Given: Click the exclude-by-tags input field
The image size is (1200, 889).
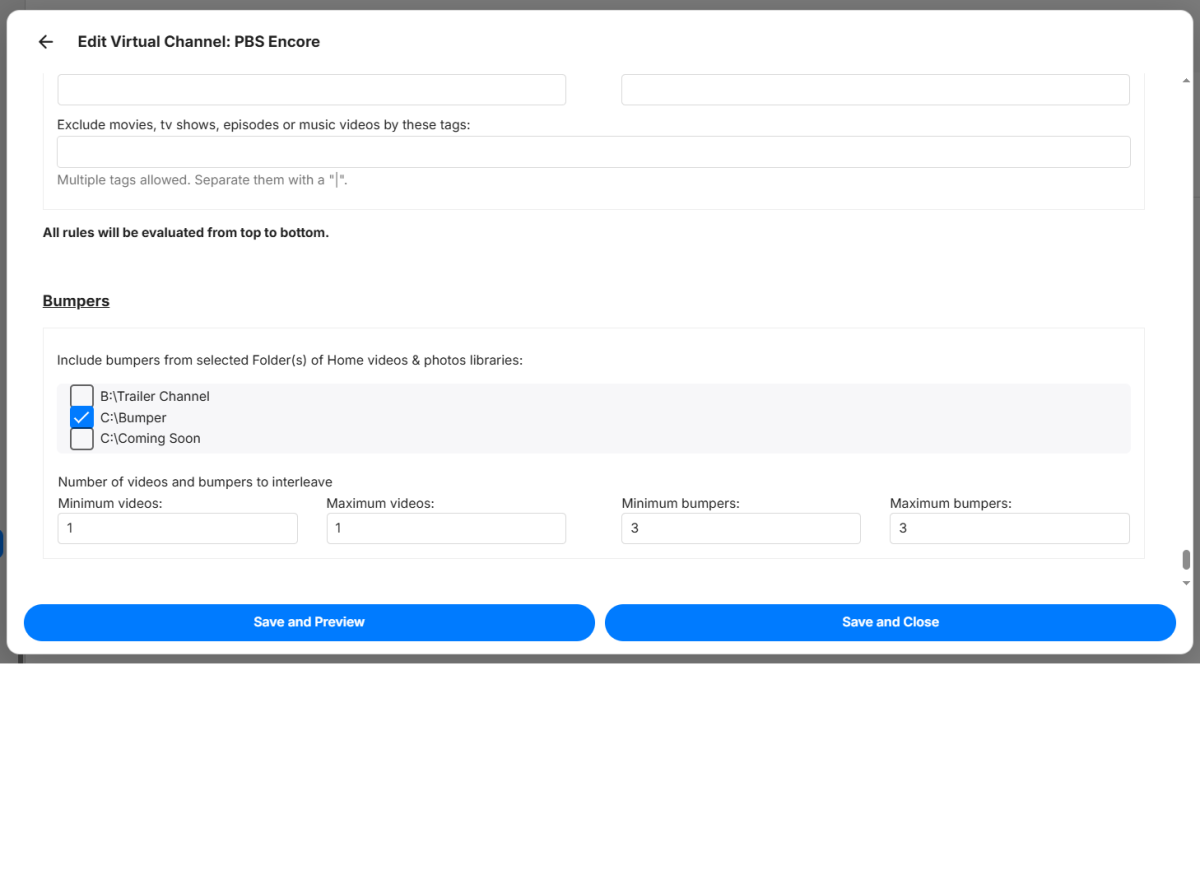Looking at the screenshot, I should [594, 152].
